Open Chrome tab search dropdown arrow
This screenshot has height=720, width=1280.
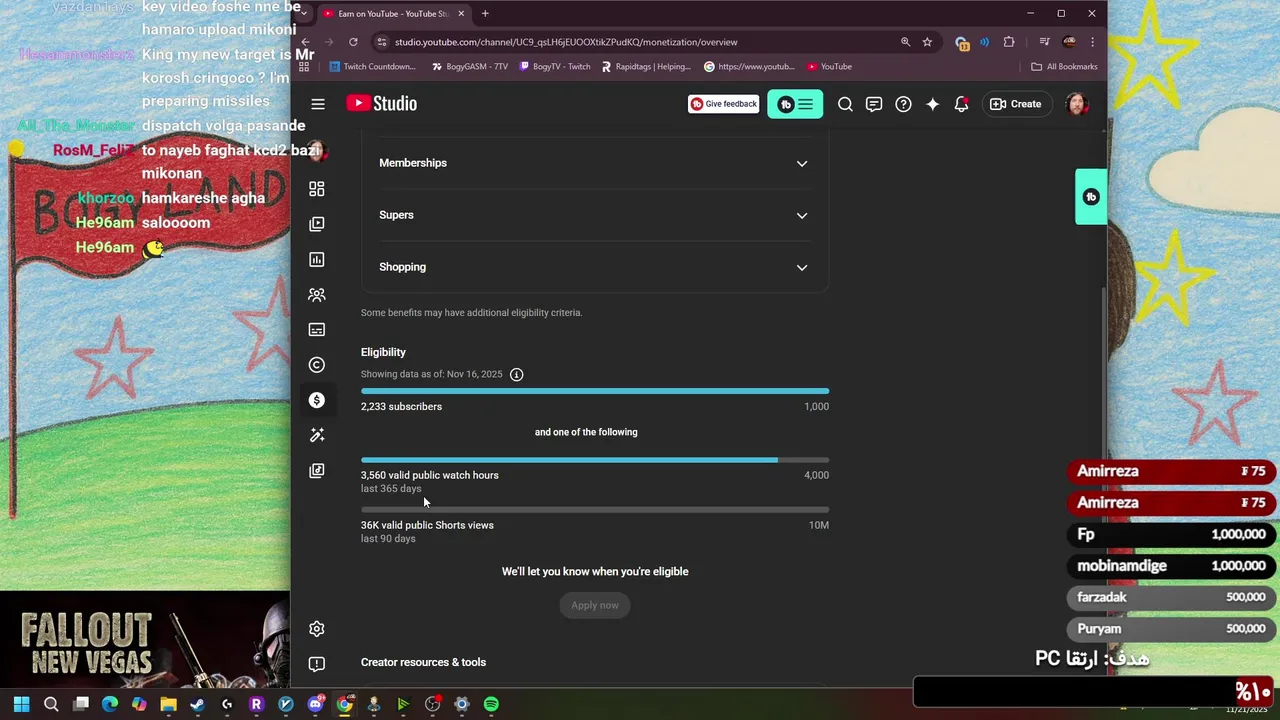(304, 14)
